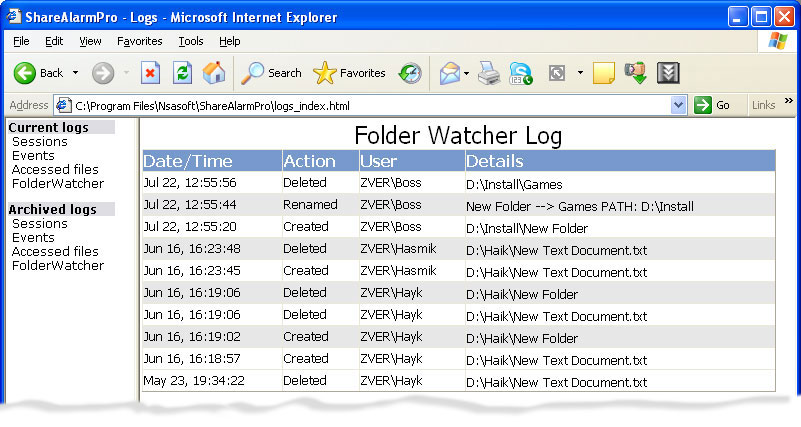The width and height of the screenshot is (801, 427).
Task: Click the green Go button
Action: (712, 105)
